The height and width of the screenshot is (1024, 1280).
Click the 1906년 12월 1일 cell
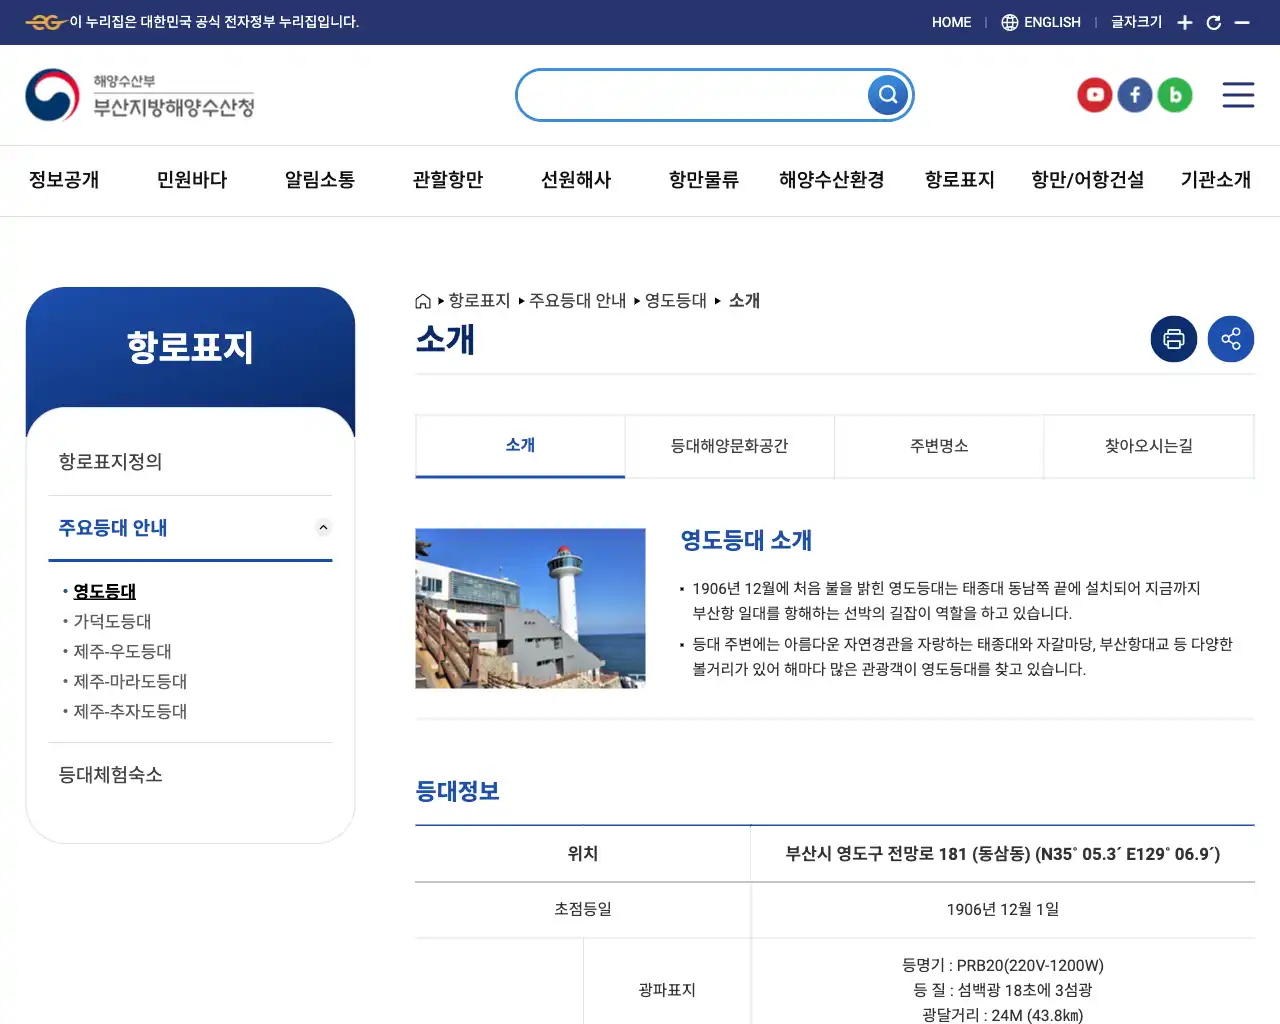click(1003, 910)
